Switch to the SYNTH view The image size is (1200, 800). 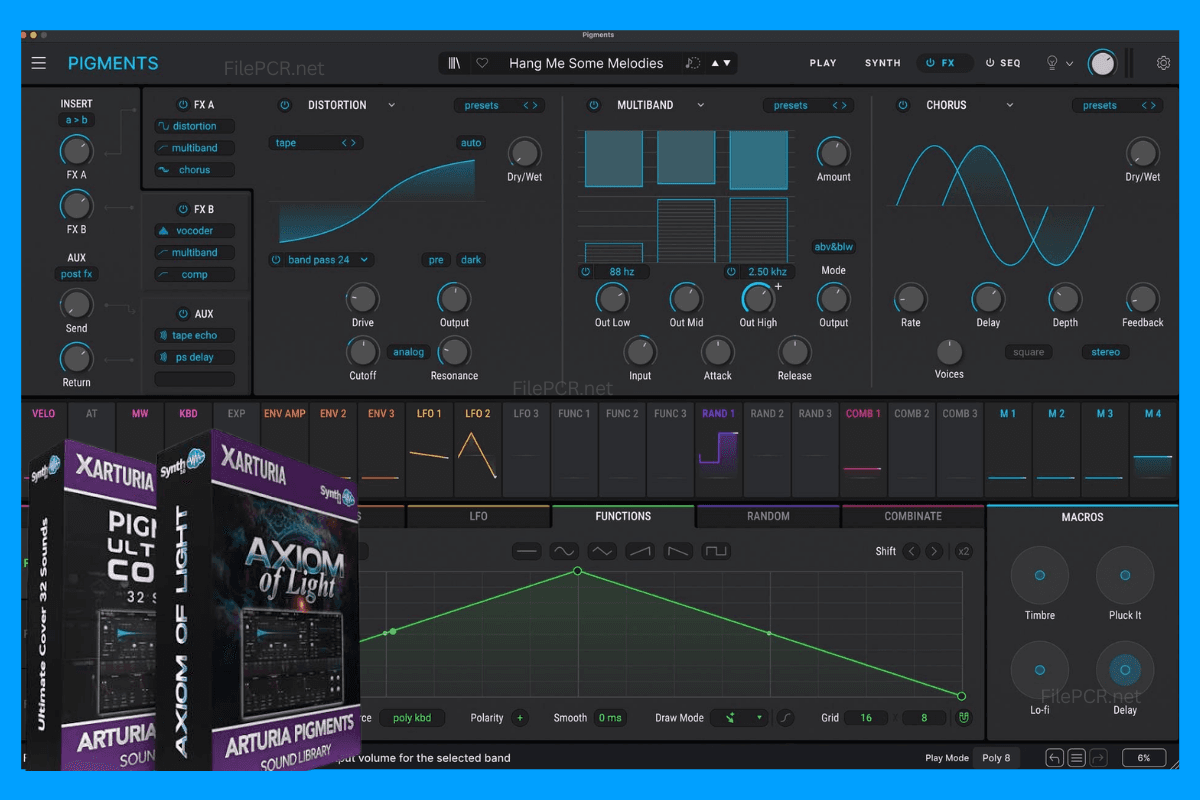883,63
